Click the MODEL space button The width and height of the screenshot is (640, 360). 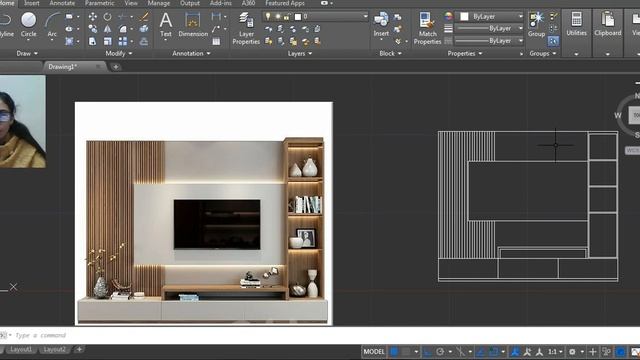374,351
